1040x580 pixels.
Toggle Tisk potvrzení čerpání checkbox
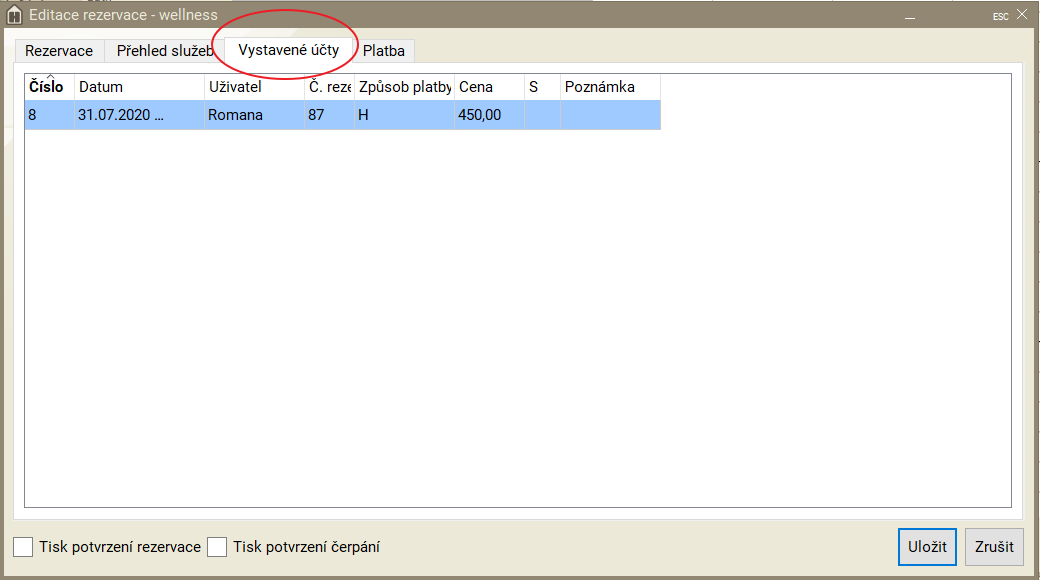point(217,547)
